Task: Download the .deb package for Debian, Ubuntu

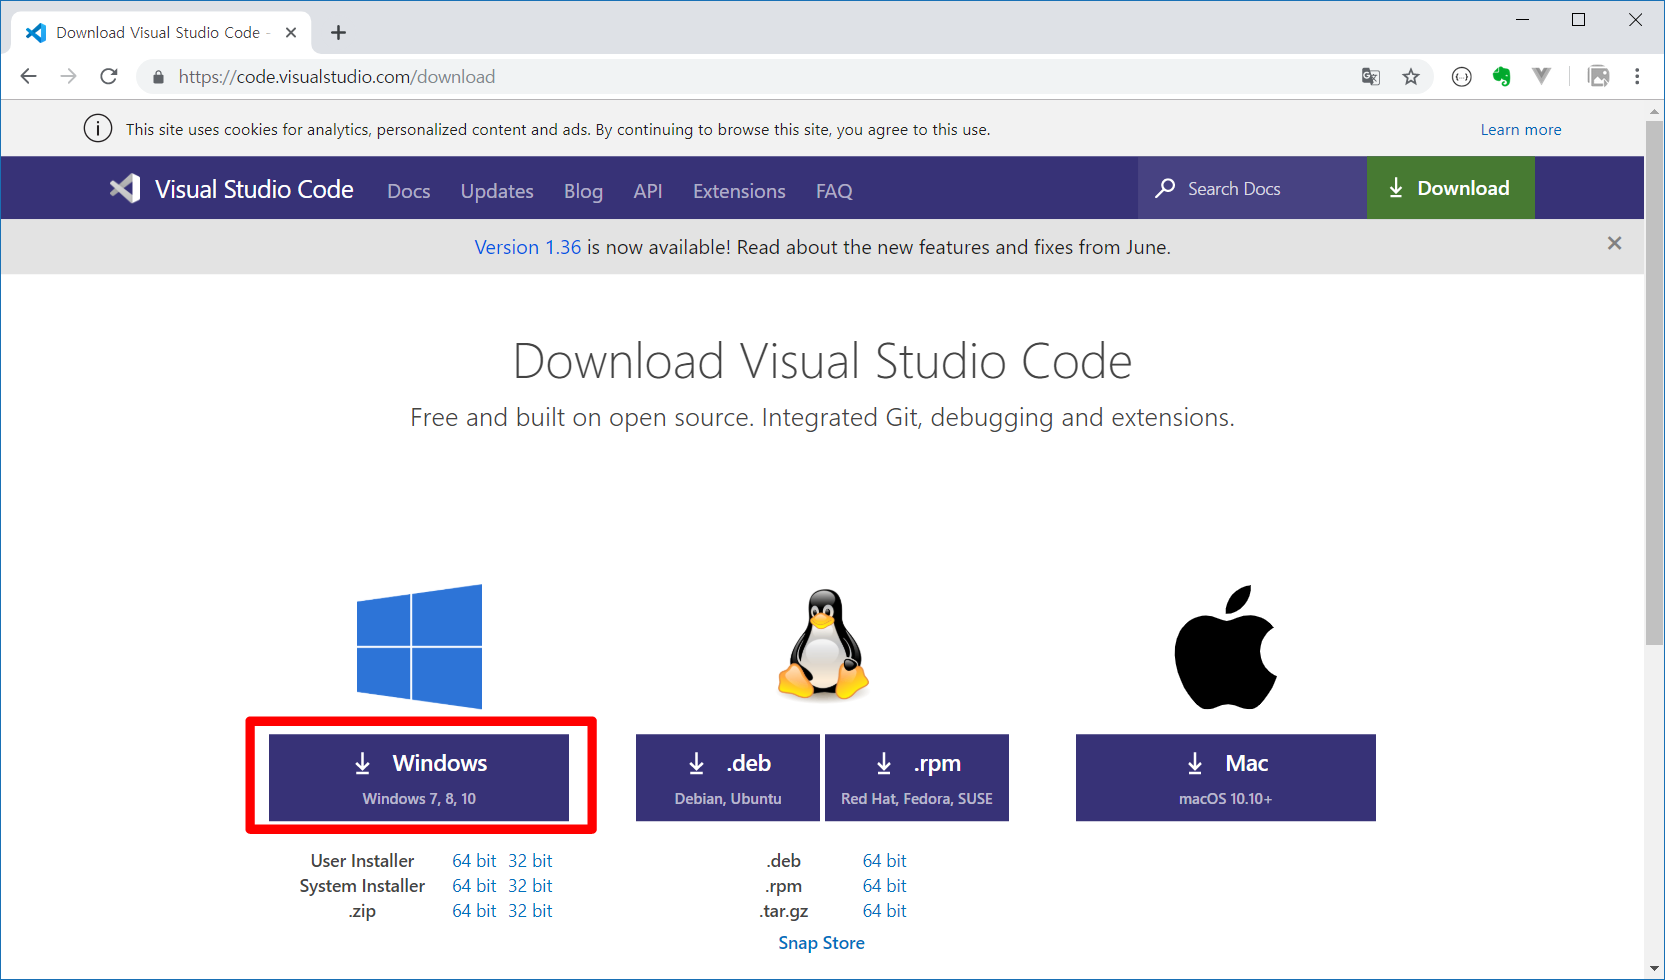Action: pyautogui.click(x=728, y=778)
